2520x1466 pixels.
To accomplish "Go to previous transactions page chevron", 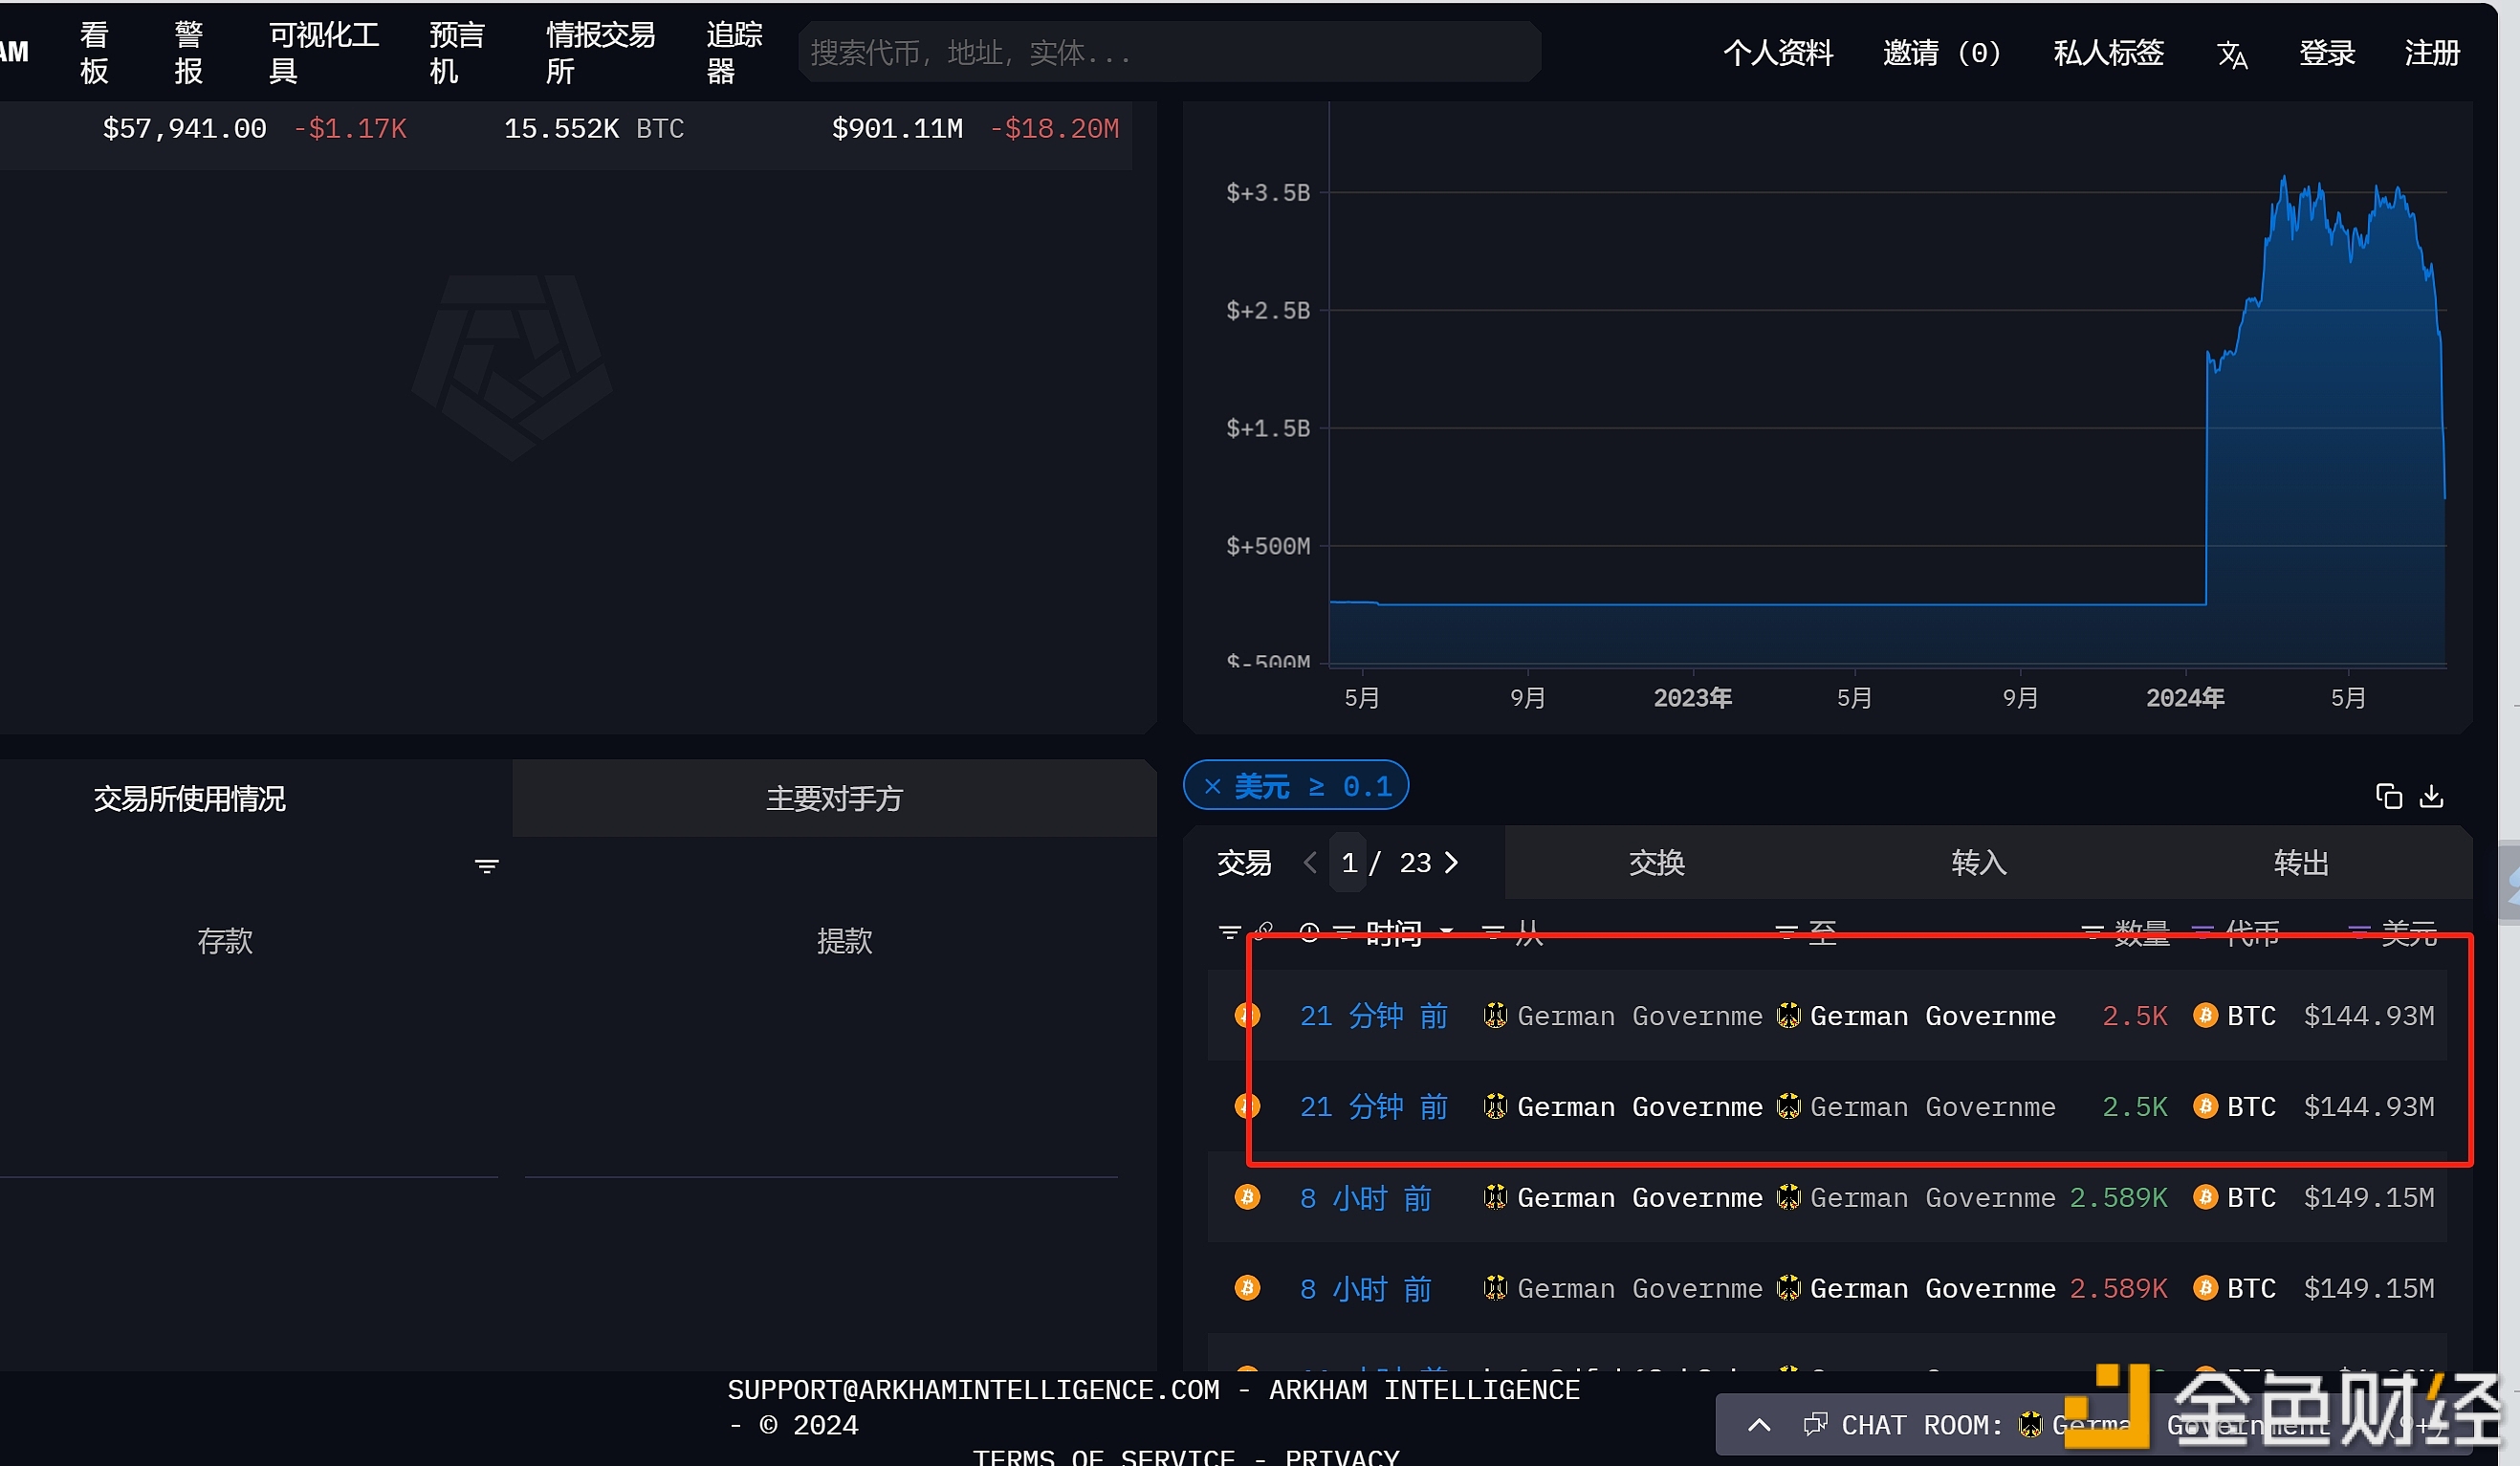I will (1310, 863).
